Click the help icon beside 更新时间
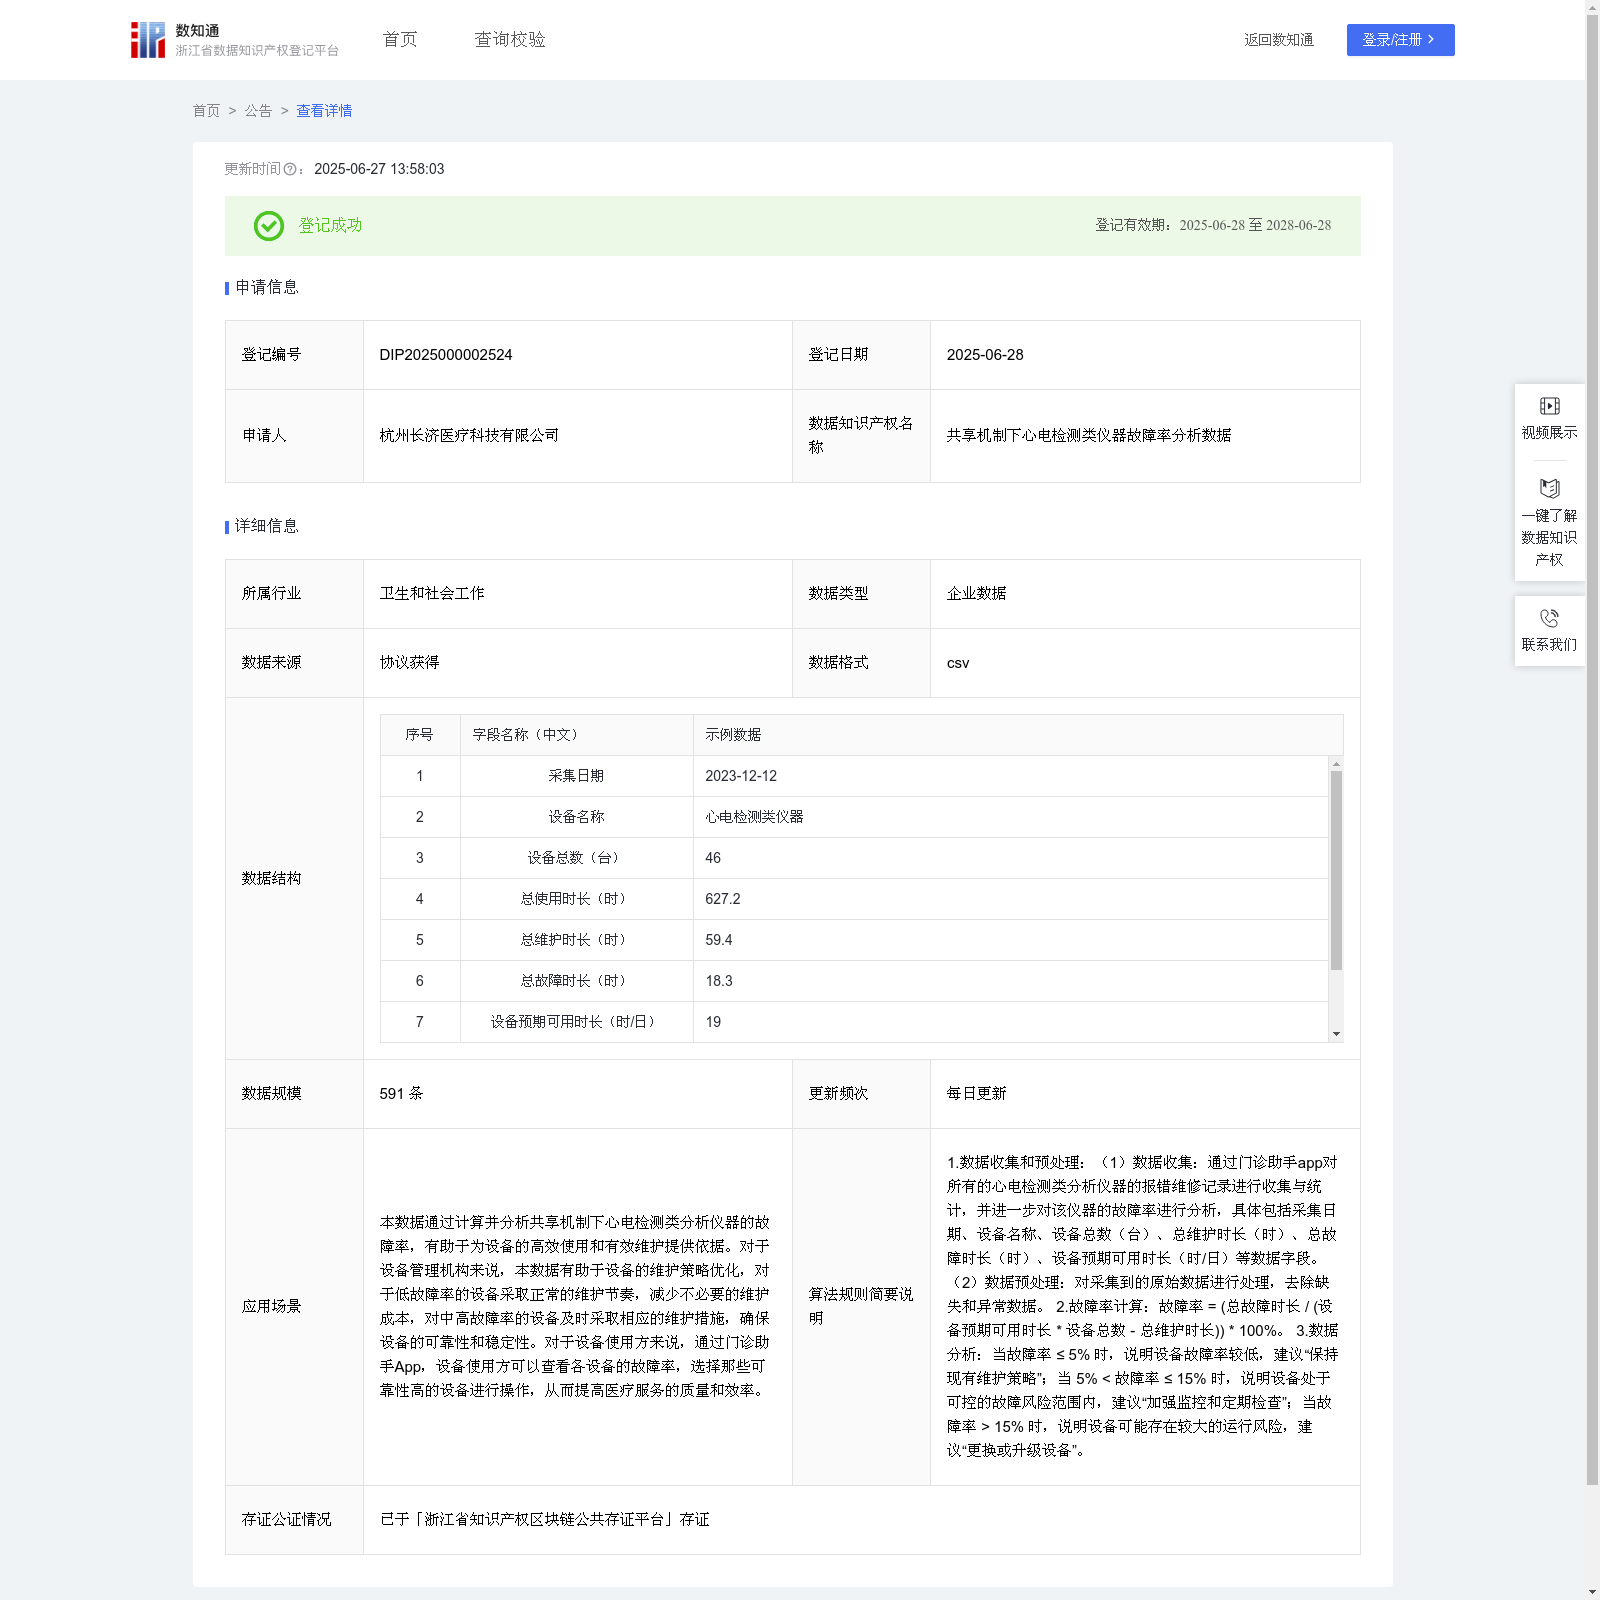Screen dimensions: 1600x1600 click(290, 170)
